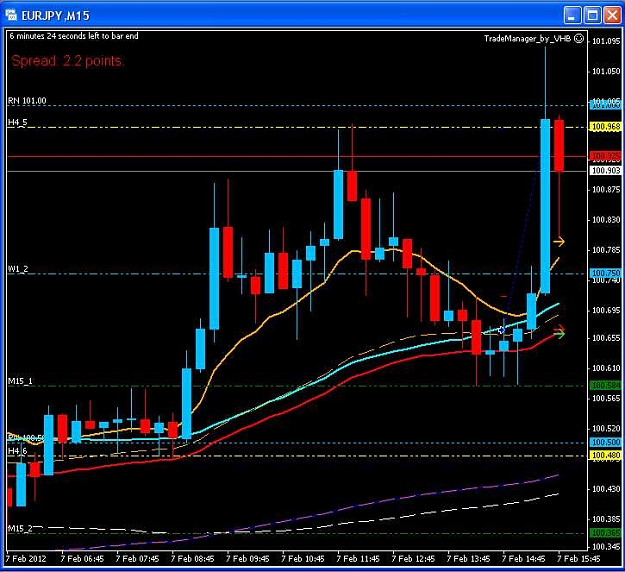Click the yellow 100.480 price tag
The image size is (625, 572).
[x=605, y=455]
